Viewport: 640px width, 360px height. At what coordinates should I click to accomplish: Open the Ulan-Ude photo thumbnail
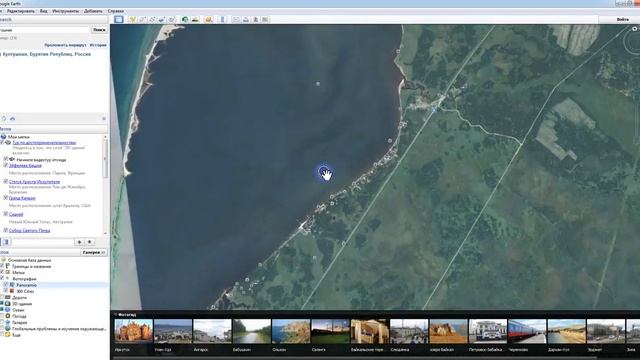click(x=173, y=331)
